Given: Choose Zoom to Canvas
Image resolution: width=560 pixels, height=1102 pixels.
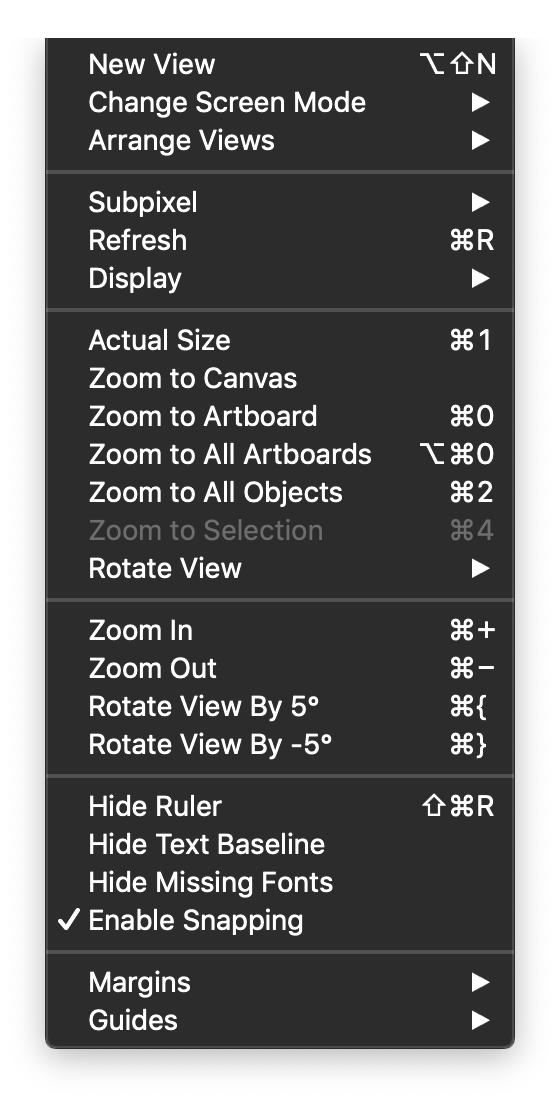Looking at the screenshot, I should pyautogui.click(x=280, y=378).
